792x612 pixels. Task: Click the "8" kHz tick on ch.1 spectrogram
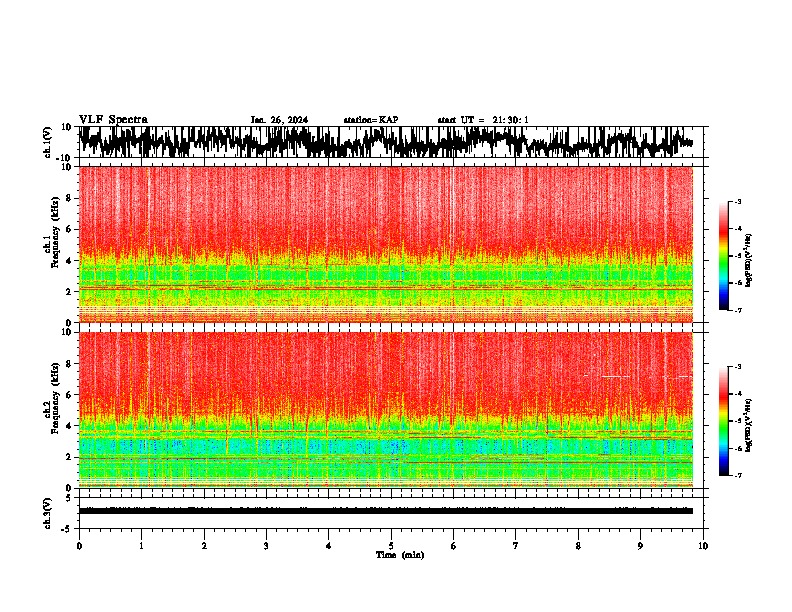coord(70,198)
